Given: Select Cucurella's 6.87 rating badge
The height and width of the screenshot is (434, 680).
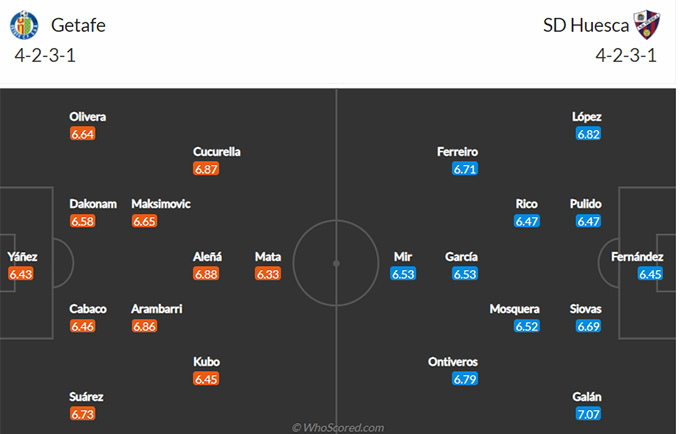Looking at the screenshot, I should coord(206,169).
